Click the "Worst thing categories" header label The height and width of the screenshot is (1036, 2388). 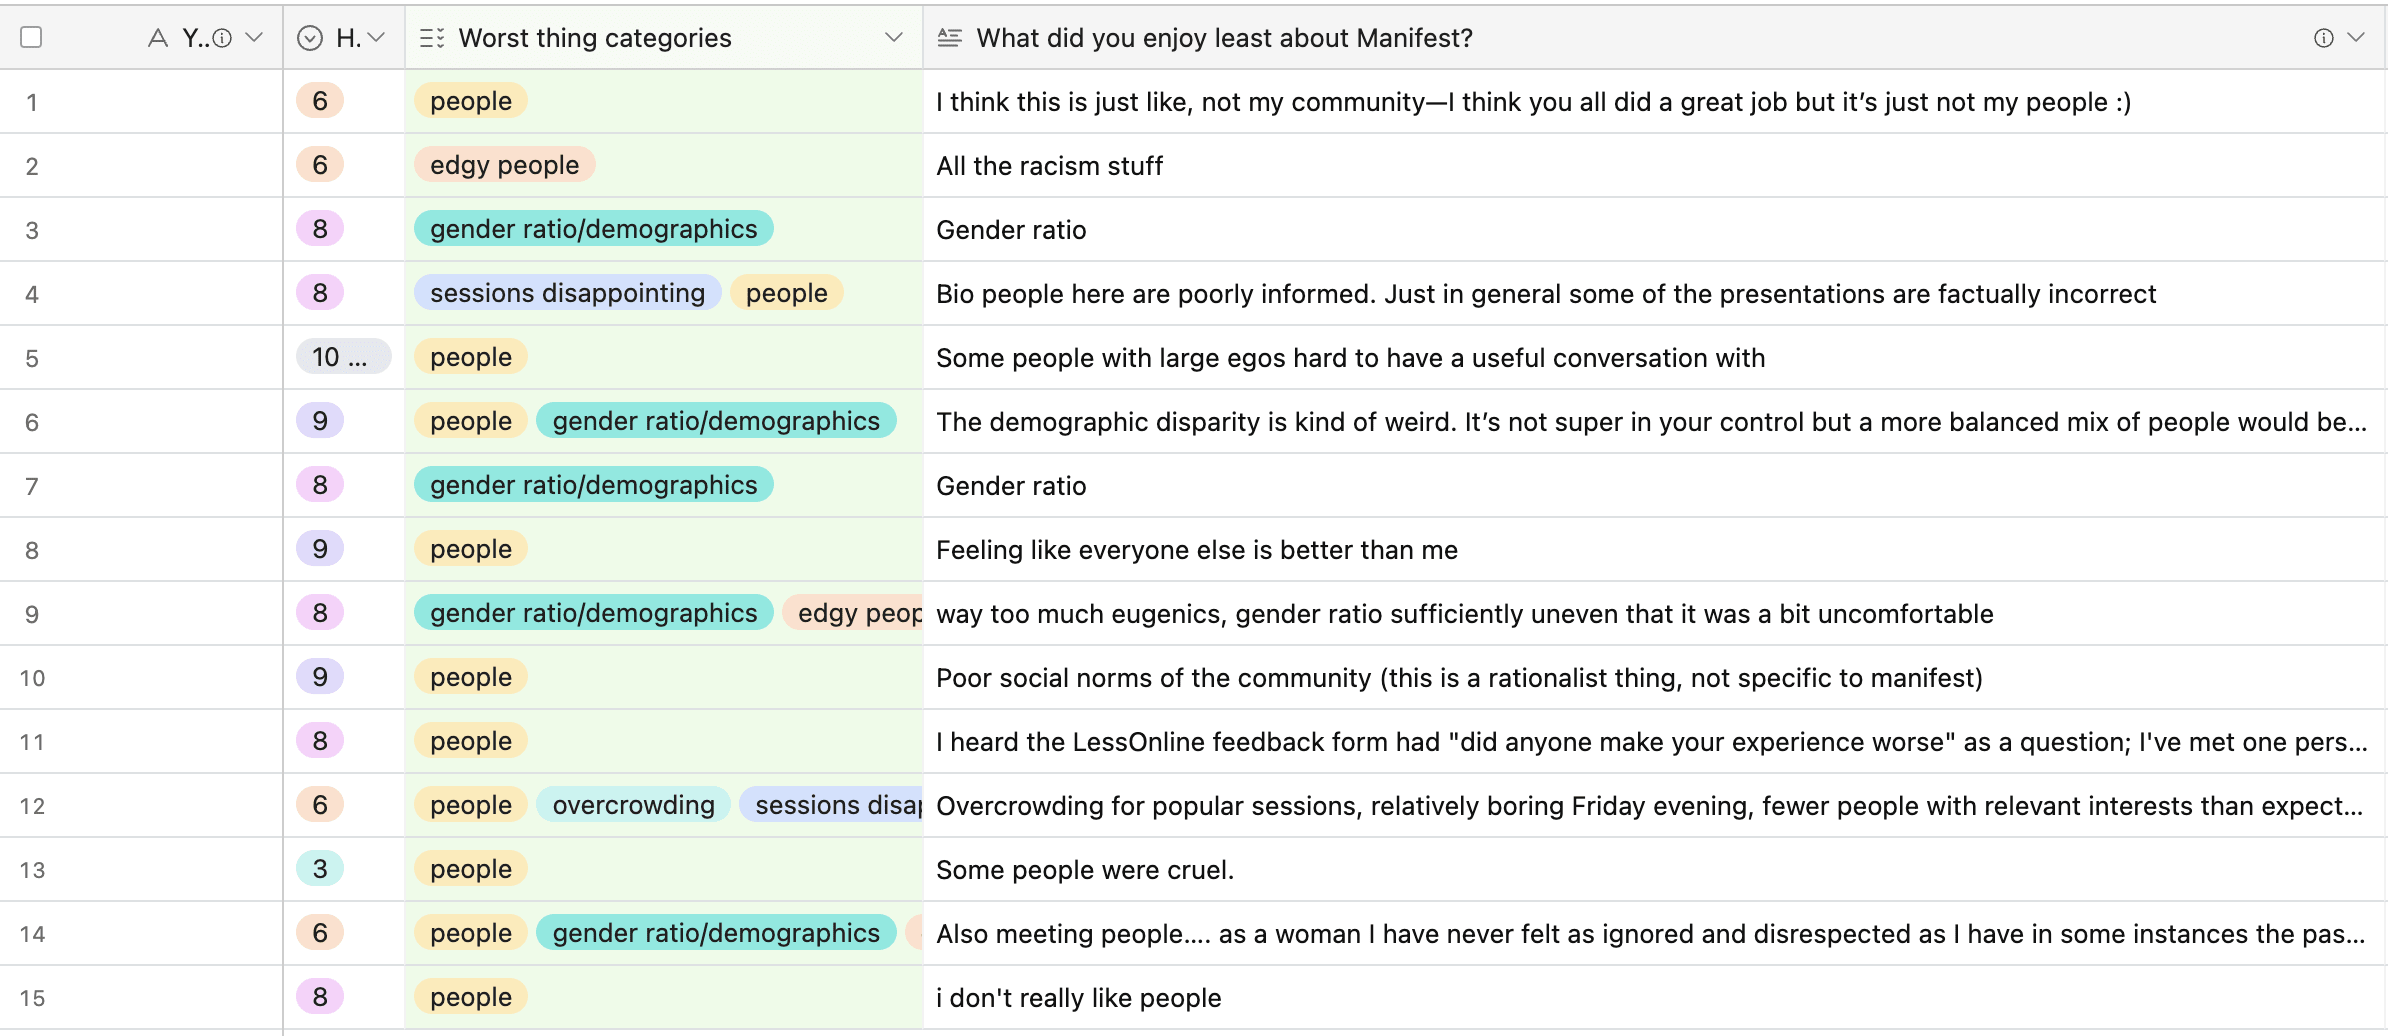point(595,38)
